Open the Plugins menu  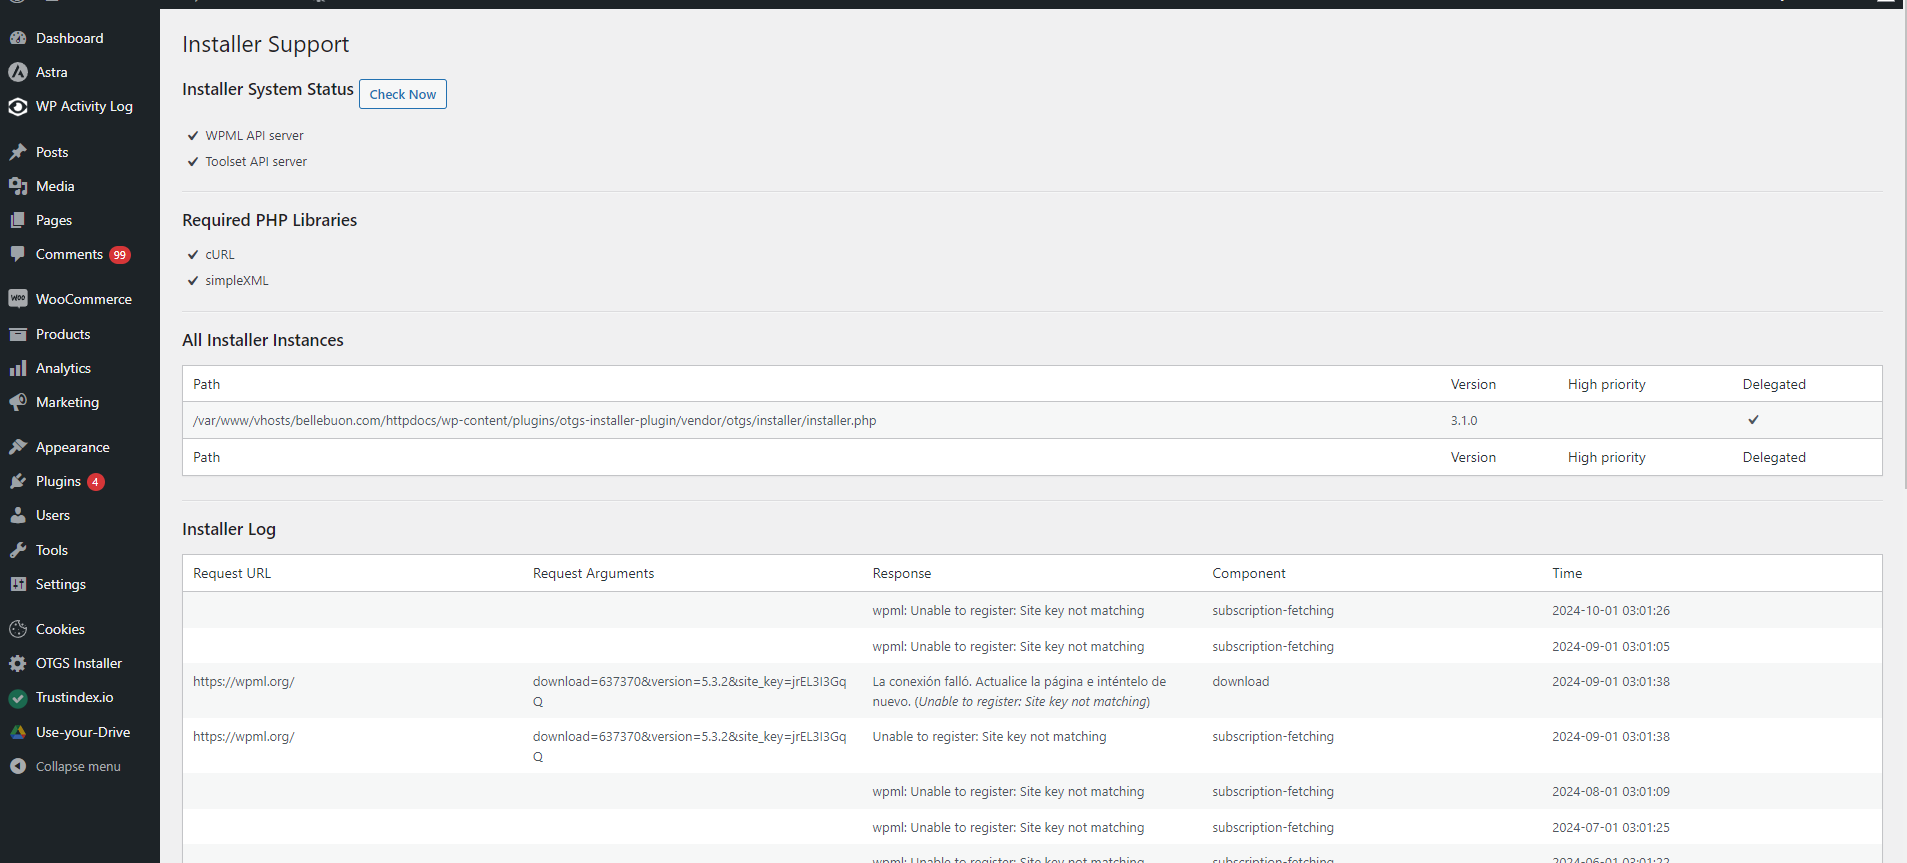click(x=58, y=481)
